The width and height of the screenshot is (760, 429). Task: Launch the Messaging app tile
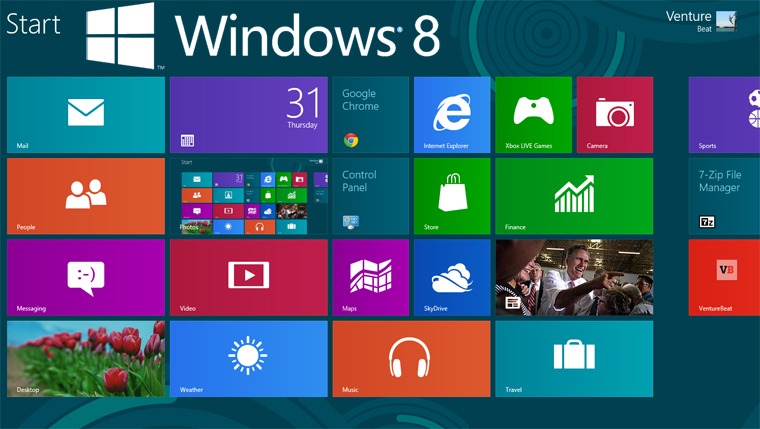86,277
